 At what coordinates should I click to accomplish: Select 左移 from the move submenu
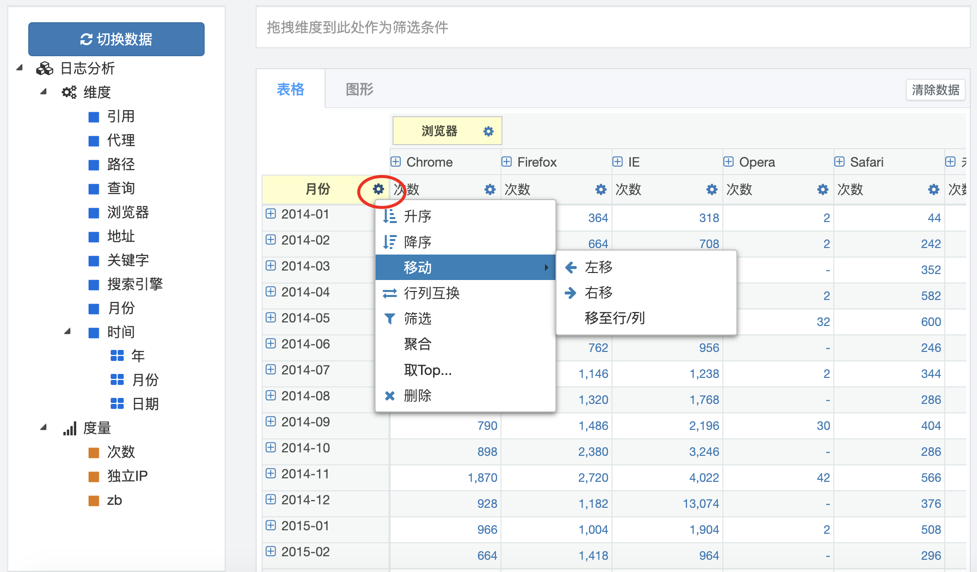click(598, 267)
